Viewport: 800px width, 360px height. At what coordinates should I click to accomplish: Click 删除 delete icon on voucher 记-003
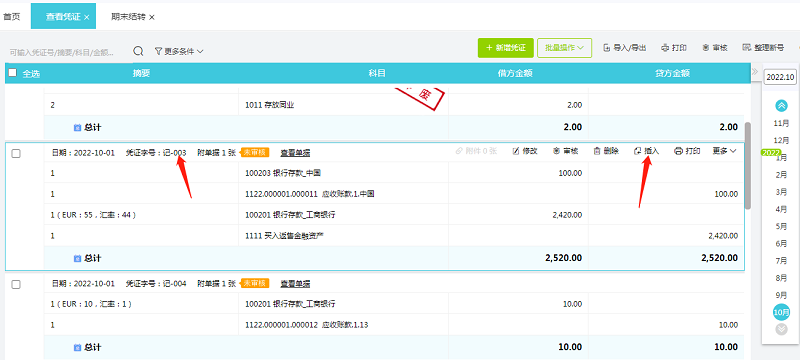coord(597,151)
